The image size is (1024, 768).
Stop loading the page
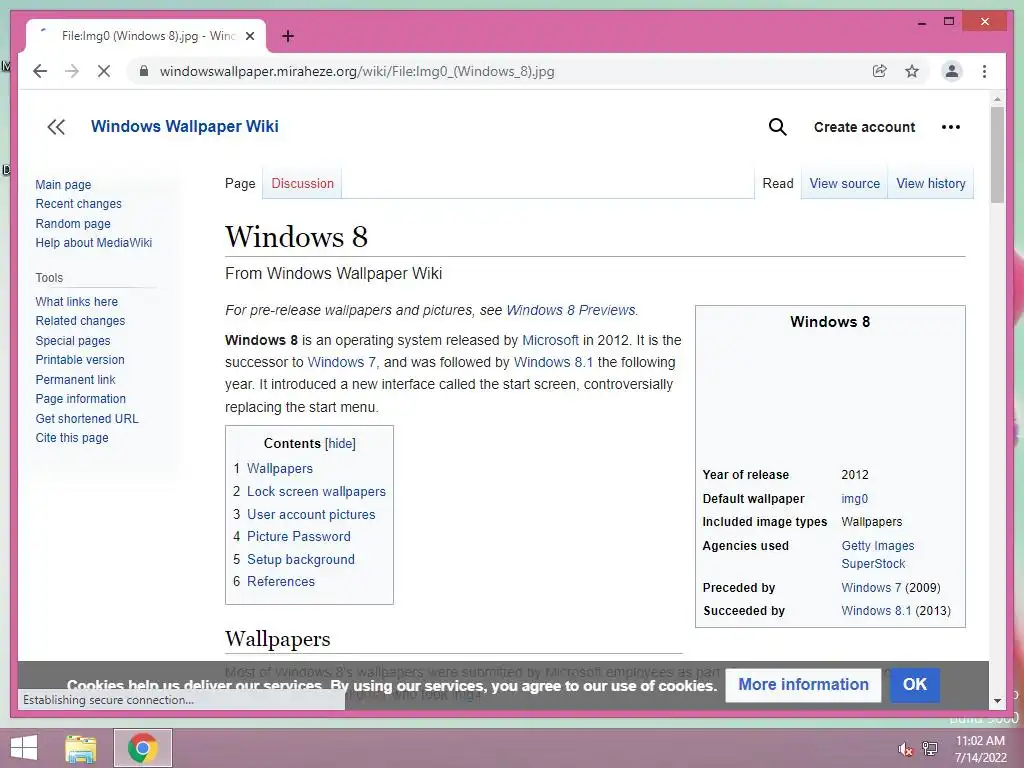104,71
